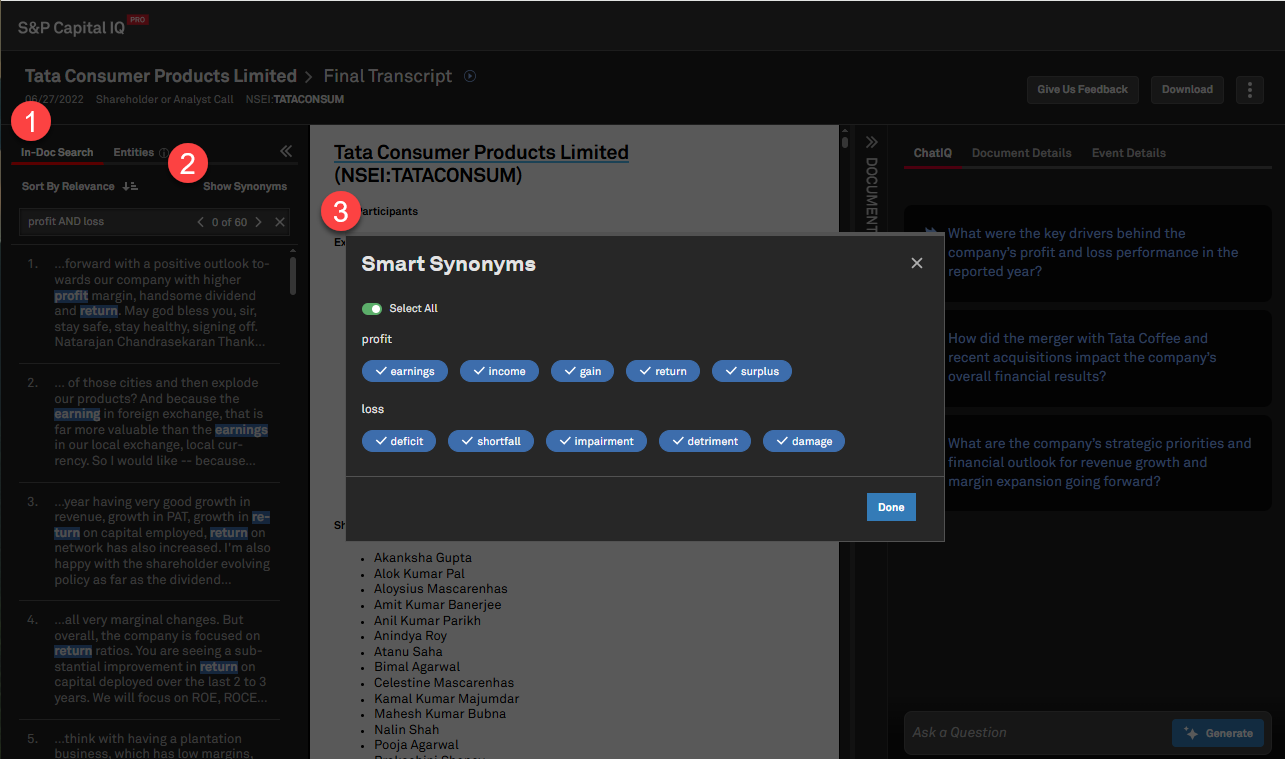Viewport: 1285px width, 759px height.
Task: Open the three-dot more options menu
Action: [1249, 89]
